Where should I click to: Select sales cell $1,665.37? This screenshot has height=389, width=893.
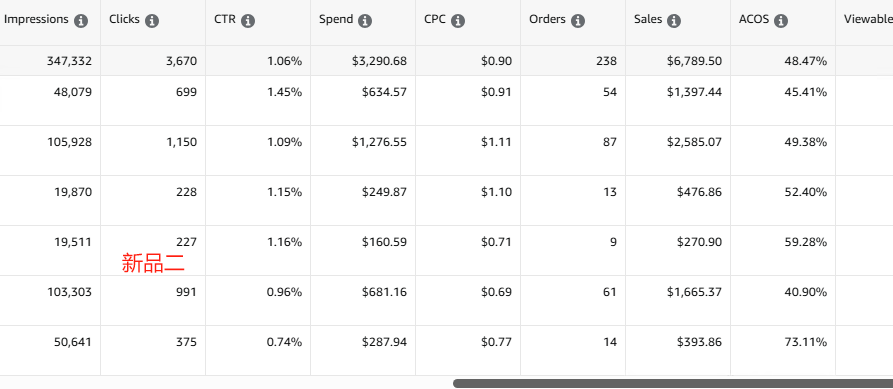click(695, 292)
